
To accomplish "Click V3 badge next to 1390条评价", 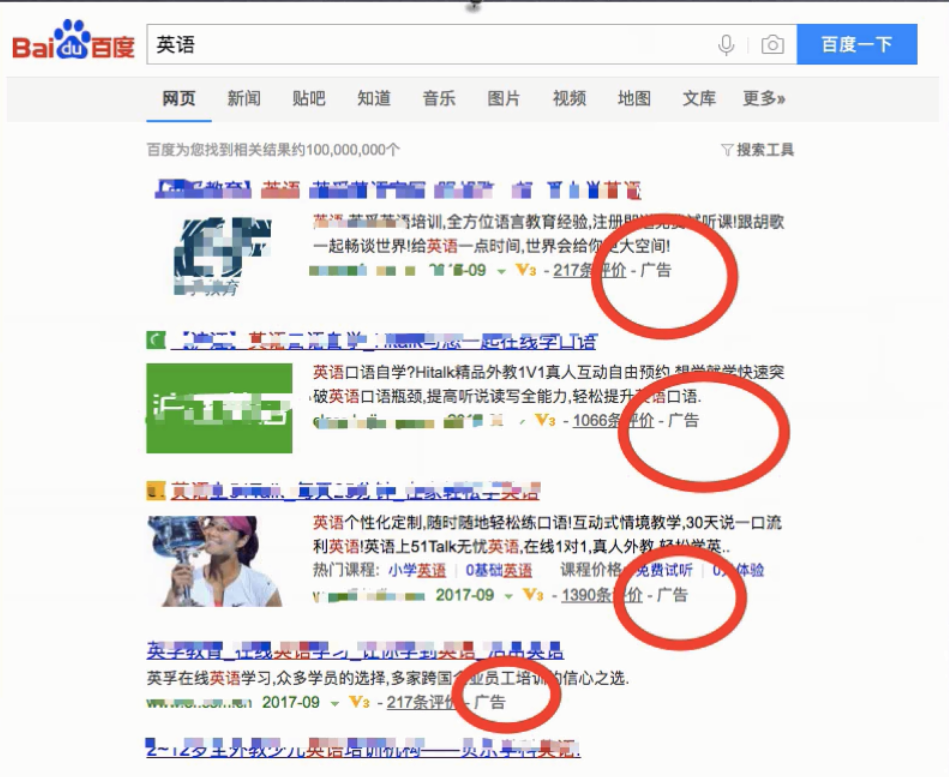I will [x=533, y=595].
